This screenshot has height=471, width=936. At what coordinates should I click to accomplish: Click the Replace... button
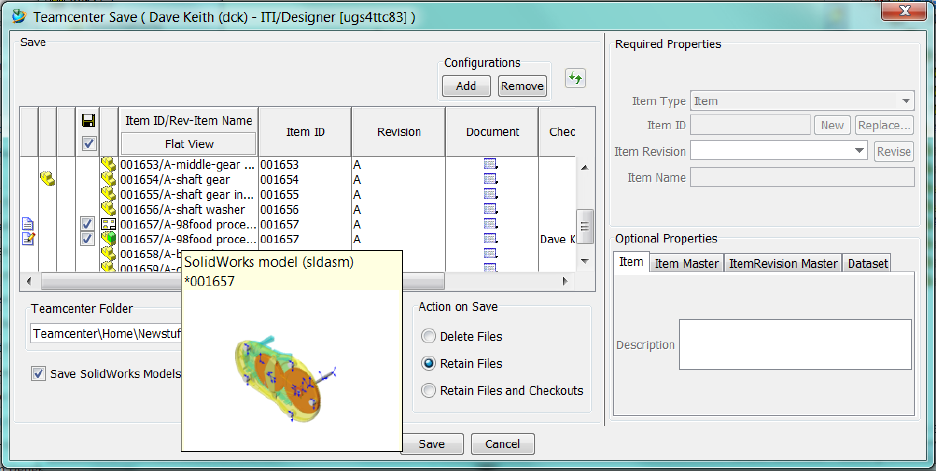(x=884, y=125)
